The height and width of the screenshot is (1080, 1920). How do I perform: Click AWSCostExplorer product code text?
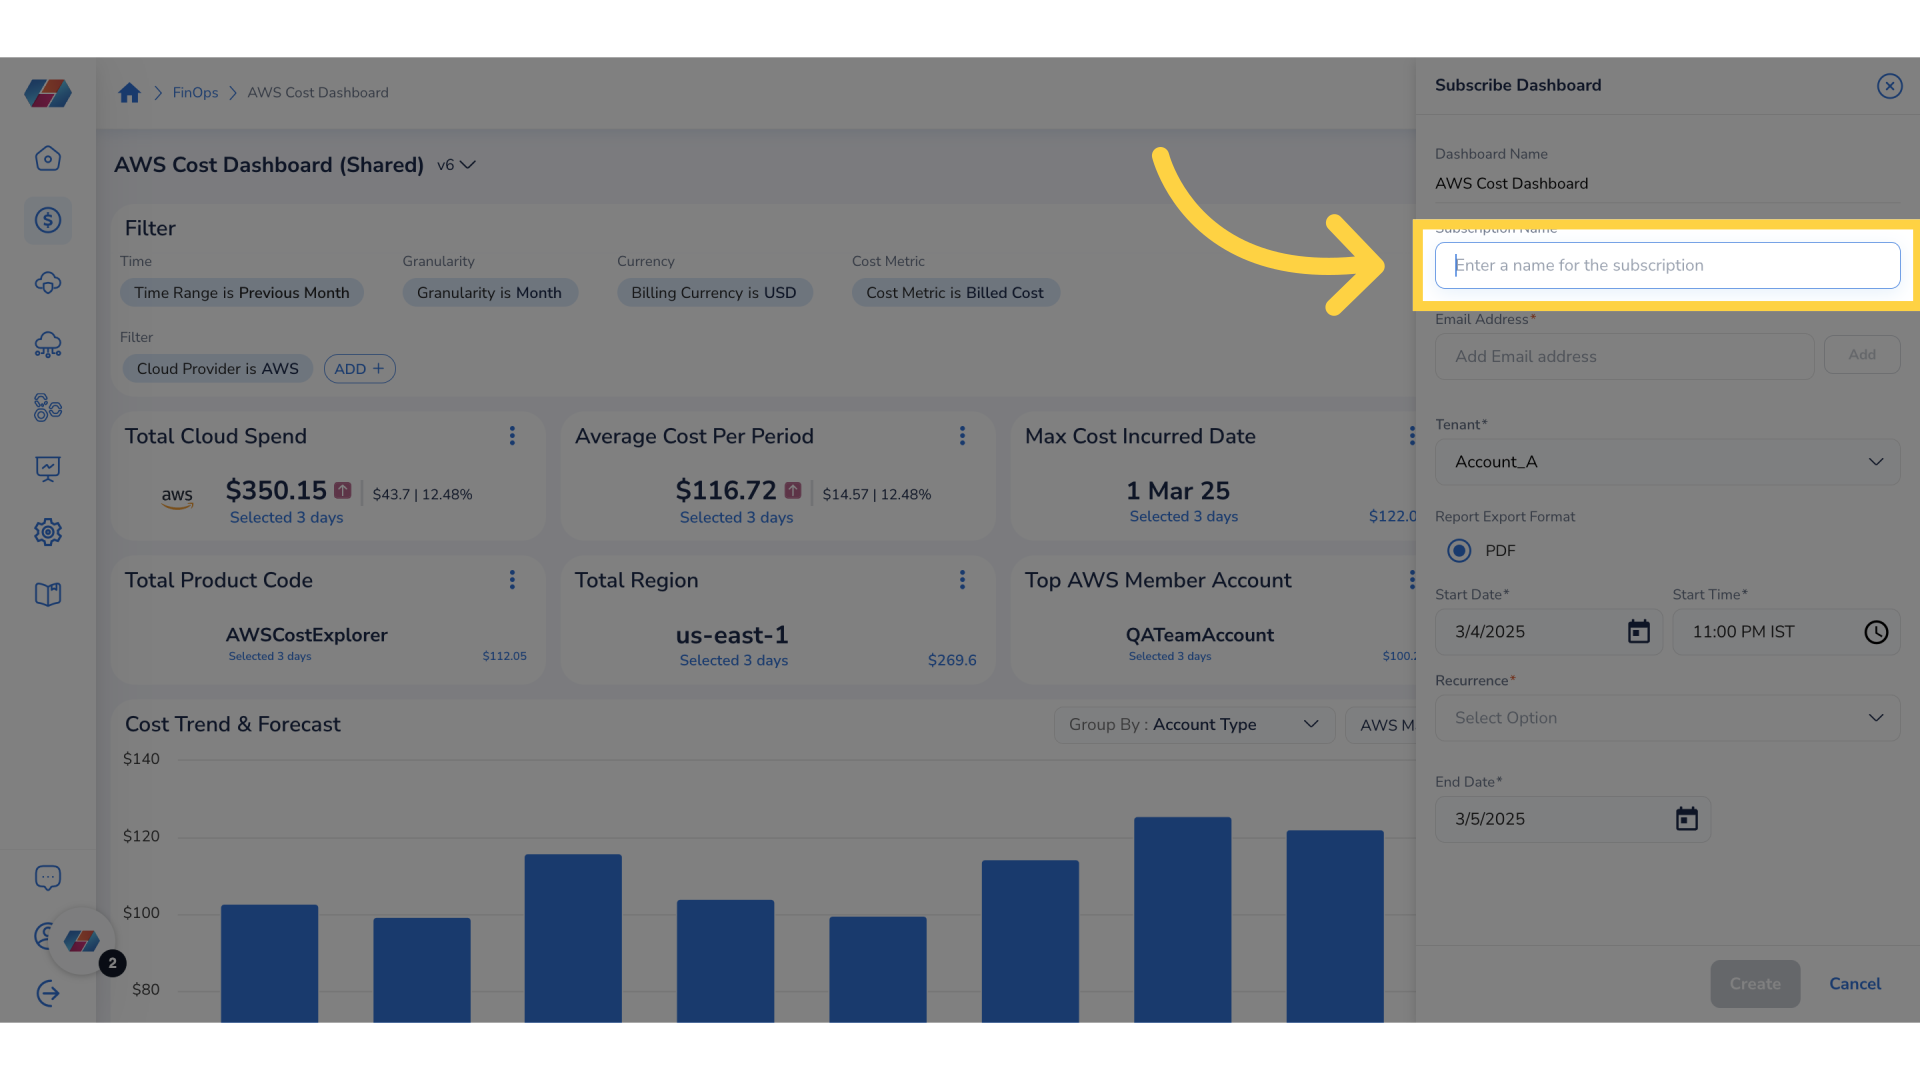click(306, 635)
